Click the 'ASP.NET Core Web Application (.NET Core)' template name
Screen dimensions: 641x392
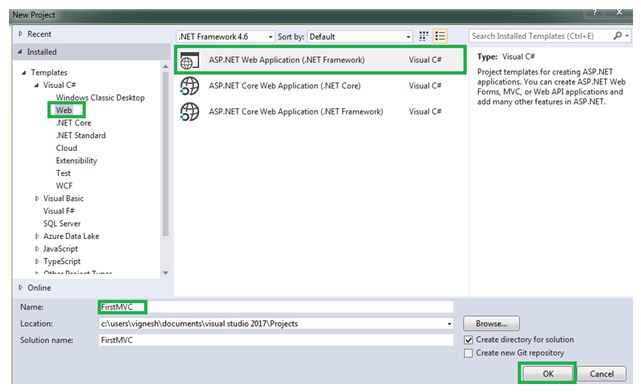285,86
